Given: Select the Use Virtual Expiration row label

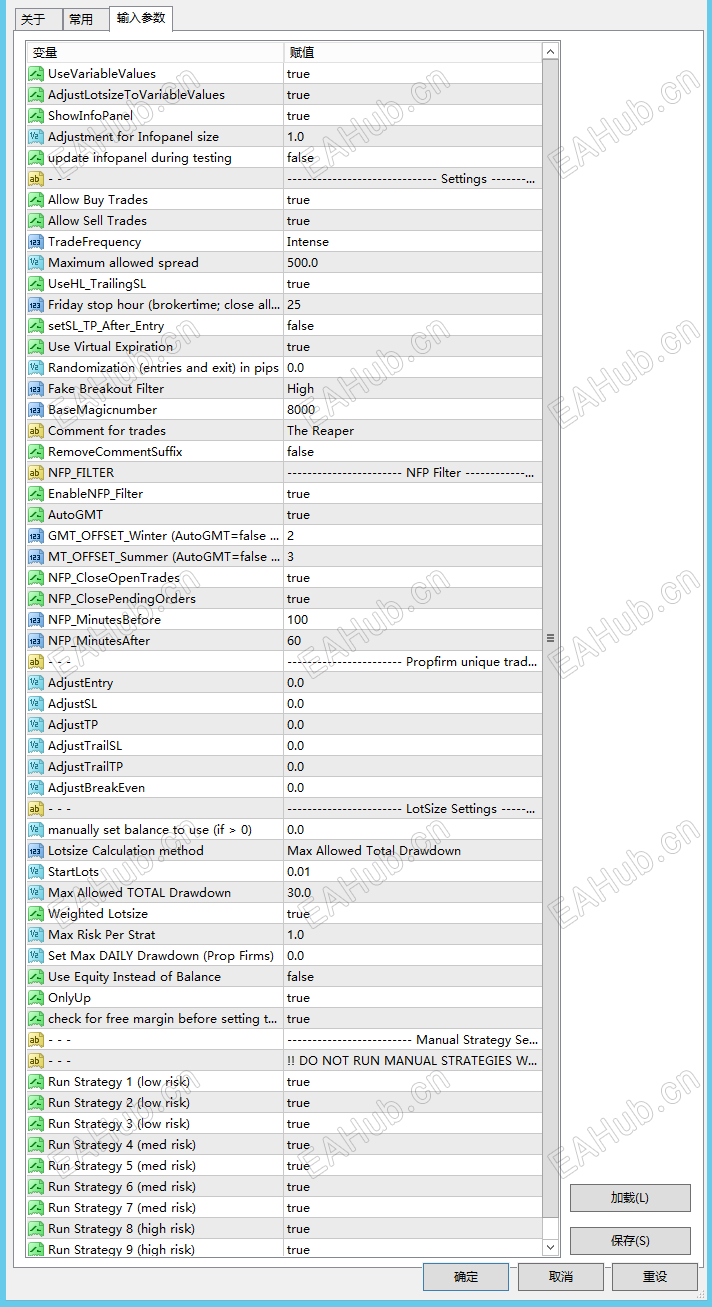Looking at the screenshot, I should pos(110,347).
